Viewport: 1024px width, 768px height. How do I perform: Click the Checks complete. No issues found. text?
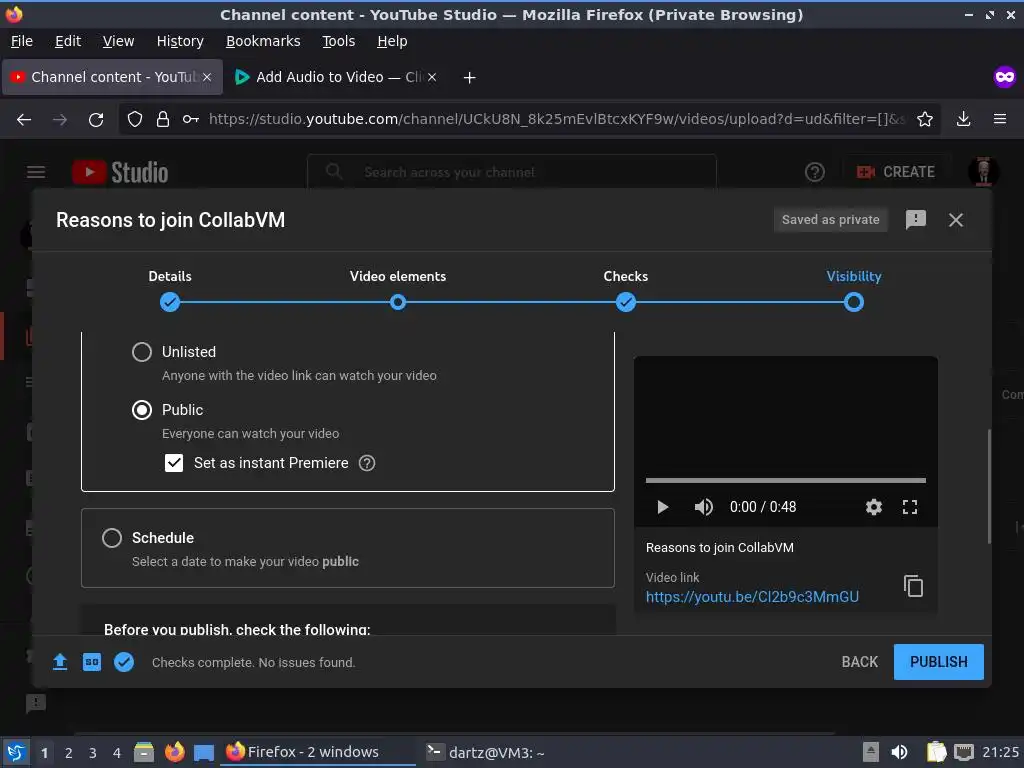click(253, 663)
